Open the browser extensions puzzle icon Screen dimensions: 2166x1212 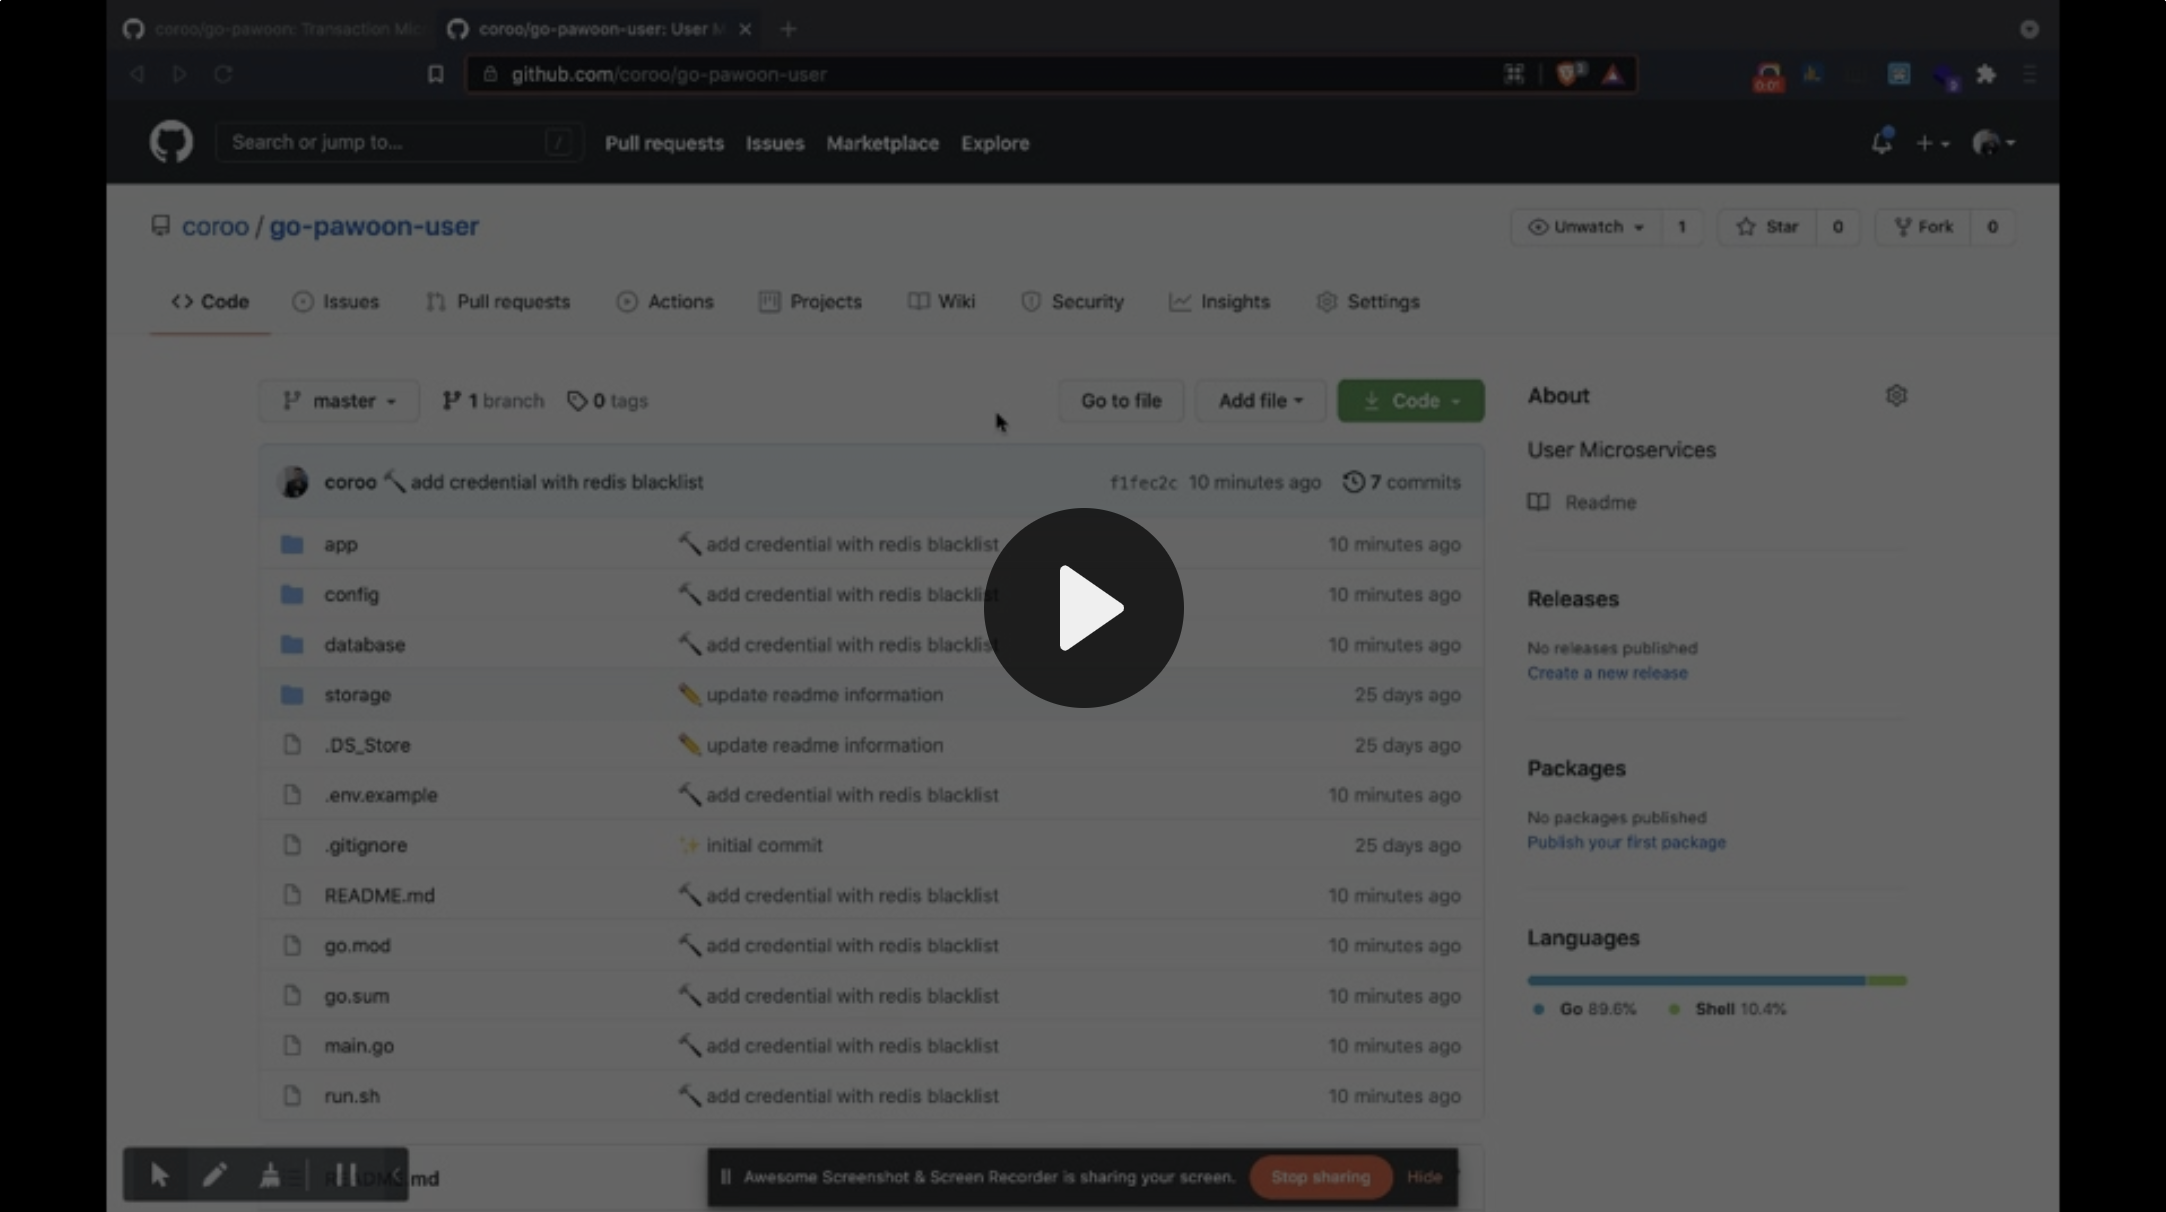click(1986, 74)
